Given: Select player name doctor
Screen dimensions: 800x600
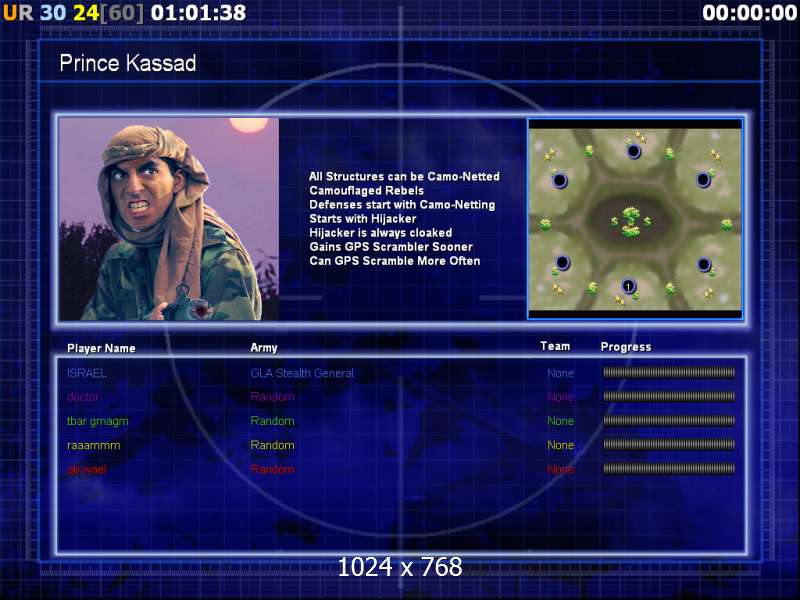Looking at the screenshot, I should tap(83, 397).
